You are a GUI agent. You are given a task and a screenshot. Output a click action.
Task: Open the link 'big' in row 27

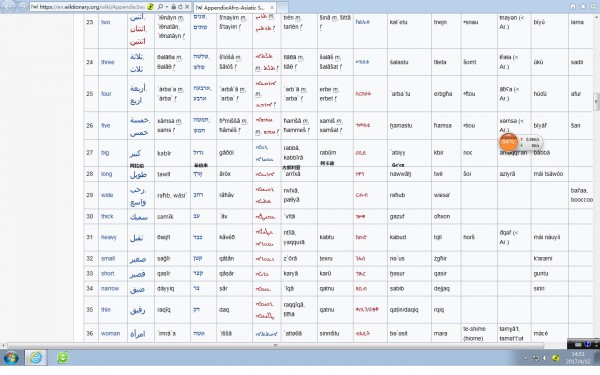point(105,153)
